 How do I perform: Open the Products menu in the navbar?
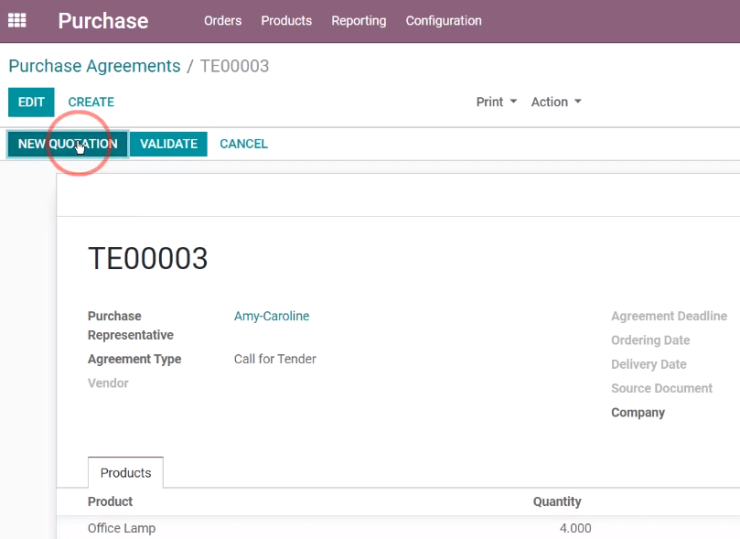286,21
